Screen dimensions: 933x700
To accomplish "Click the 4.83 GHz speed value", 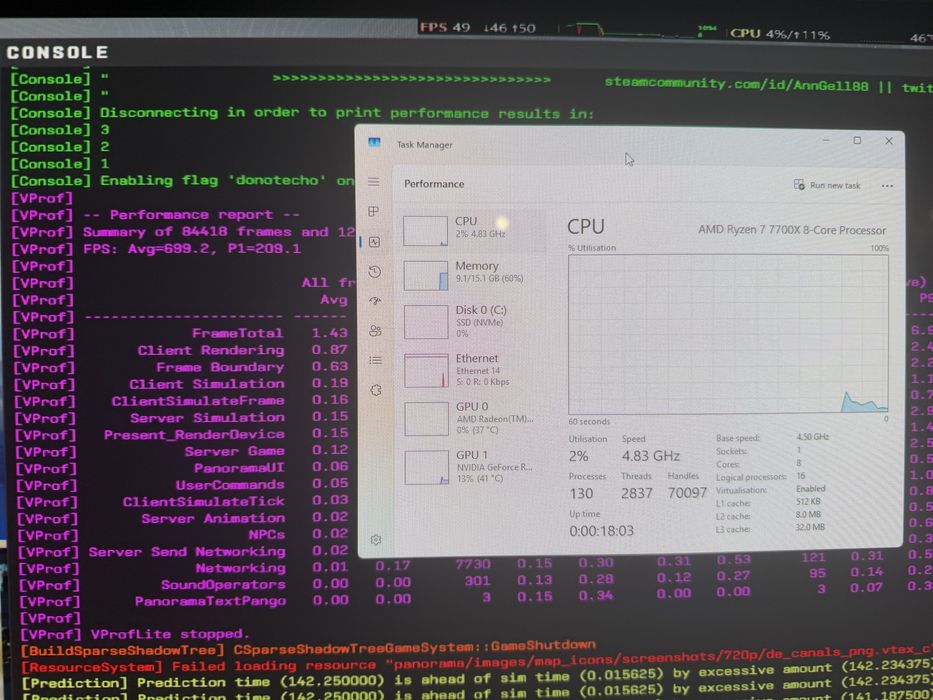I will tap(651, 456).
